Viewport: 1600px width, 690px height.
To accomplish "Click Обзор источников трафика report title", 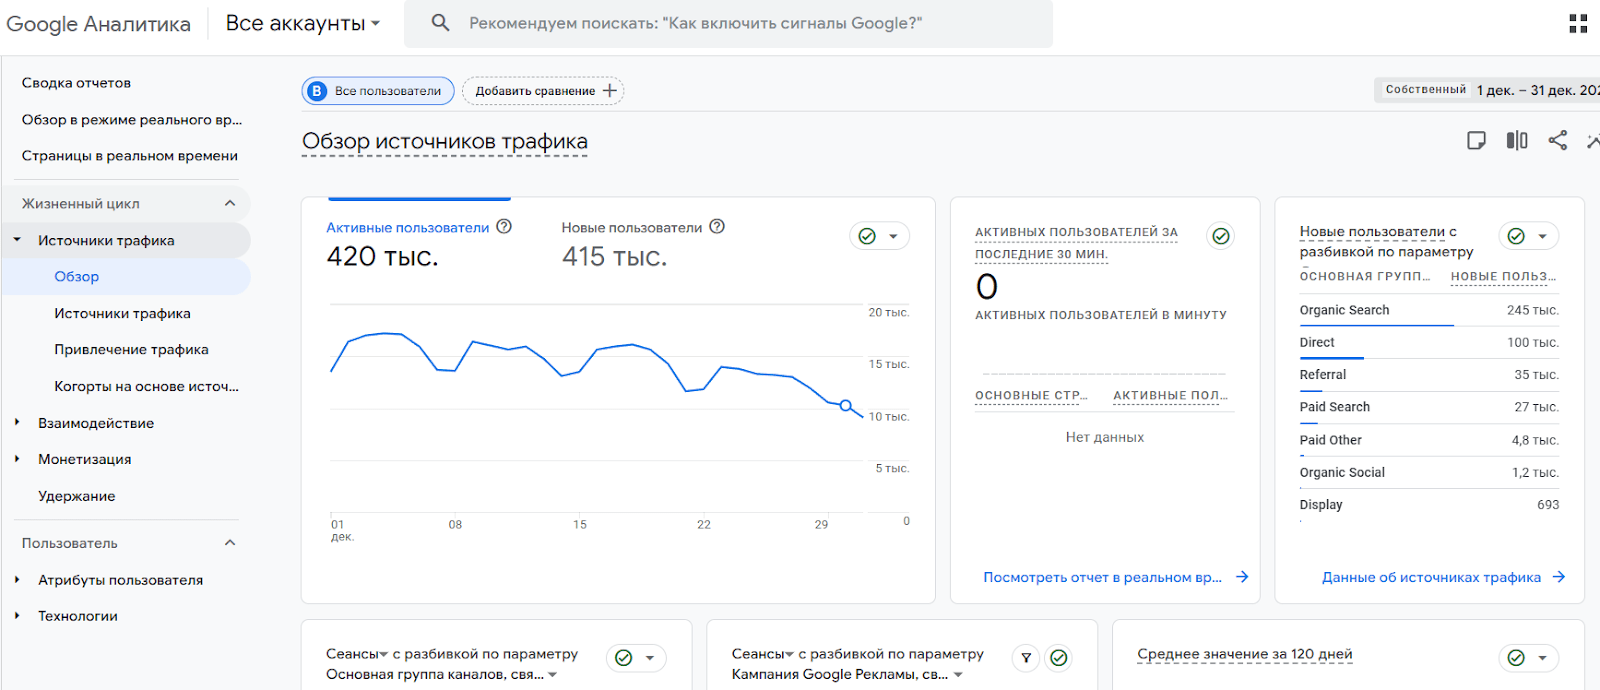I will pyautogui.click(x=445, y=142).
